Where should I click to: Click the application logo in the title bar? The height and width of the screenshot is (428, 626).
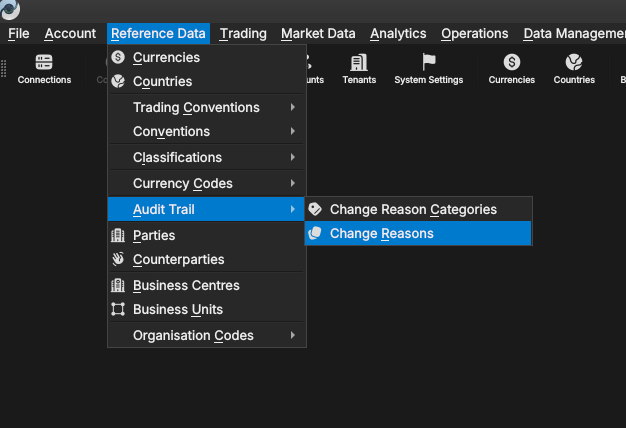click(10, 10)
